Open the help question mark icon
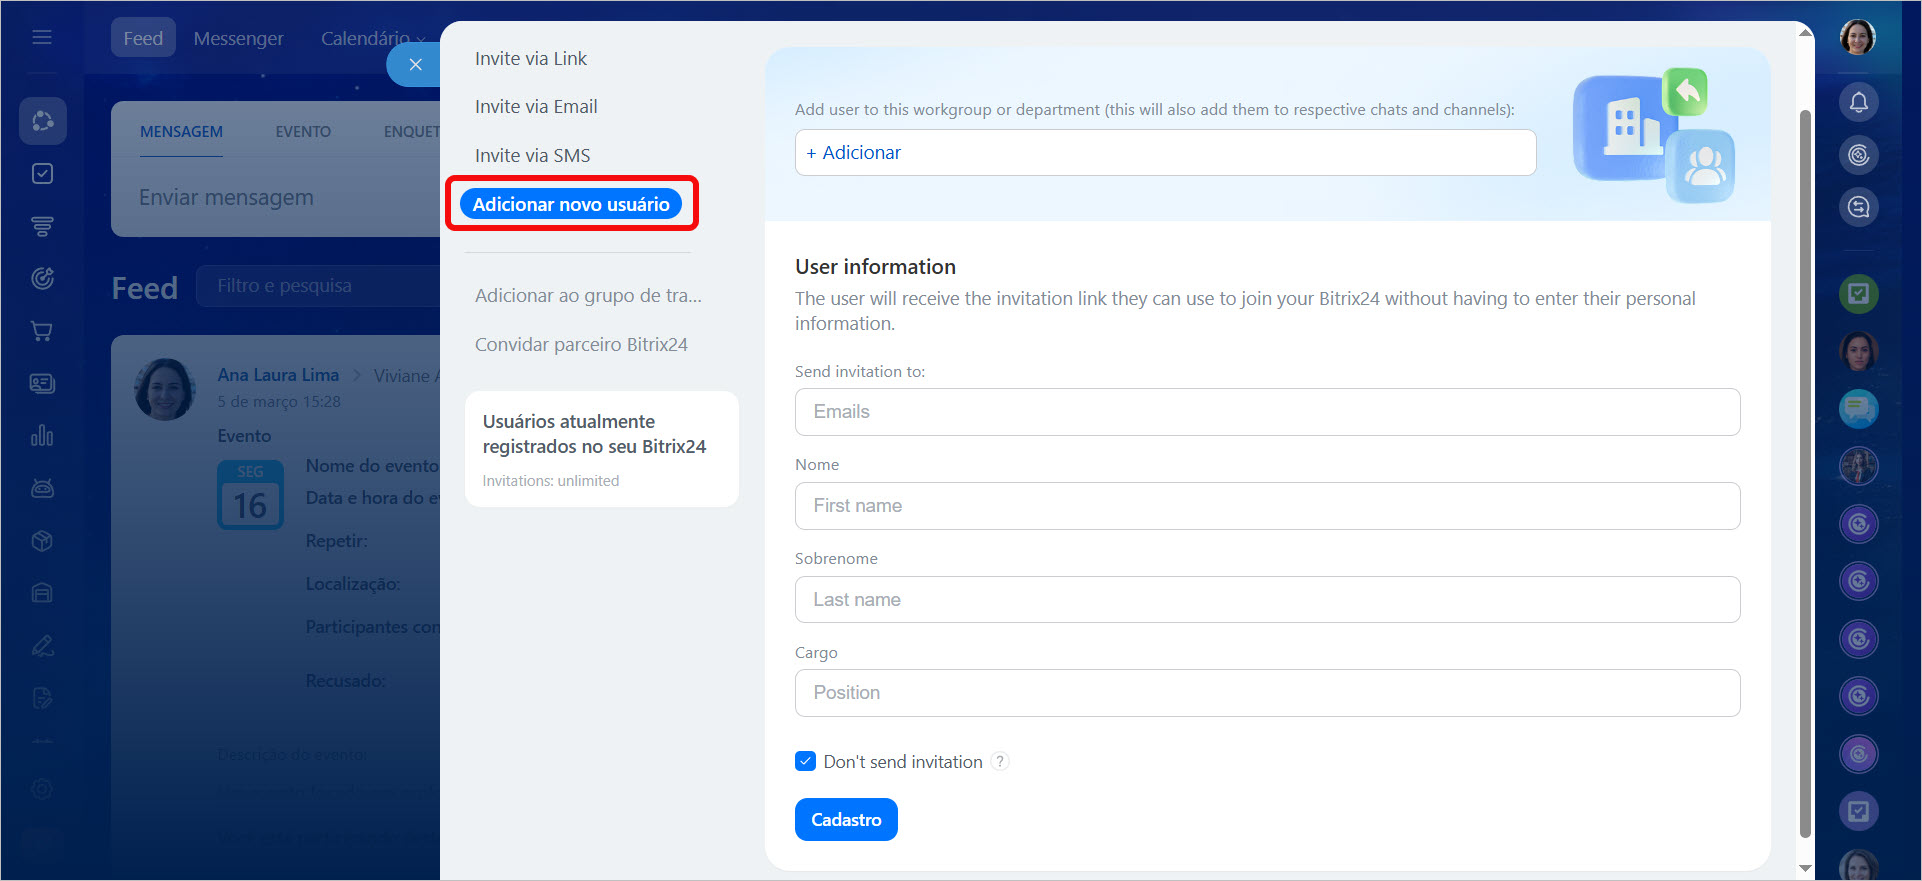Screen dimensions: 1922x881 tap(1000, 762)
